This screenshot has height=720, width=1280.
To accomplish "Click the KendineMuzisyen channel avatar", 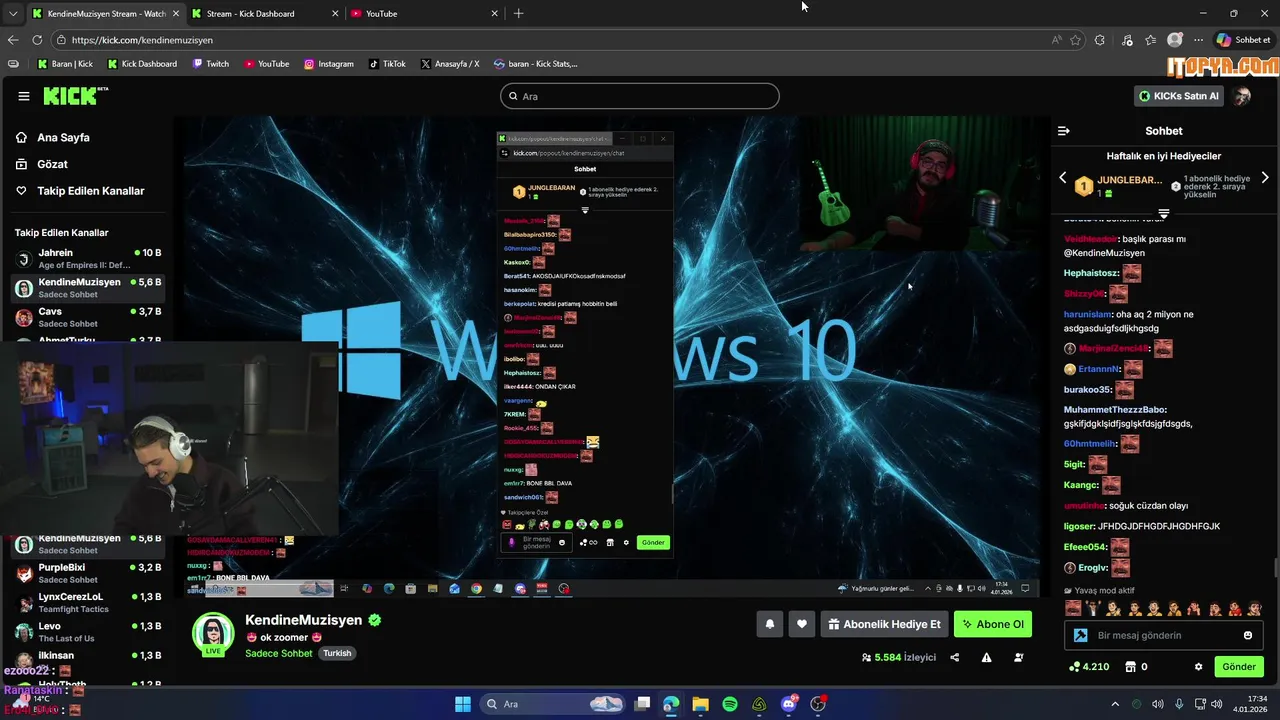I will click(212, 633).
